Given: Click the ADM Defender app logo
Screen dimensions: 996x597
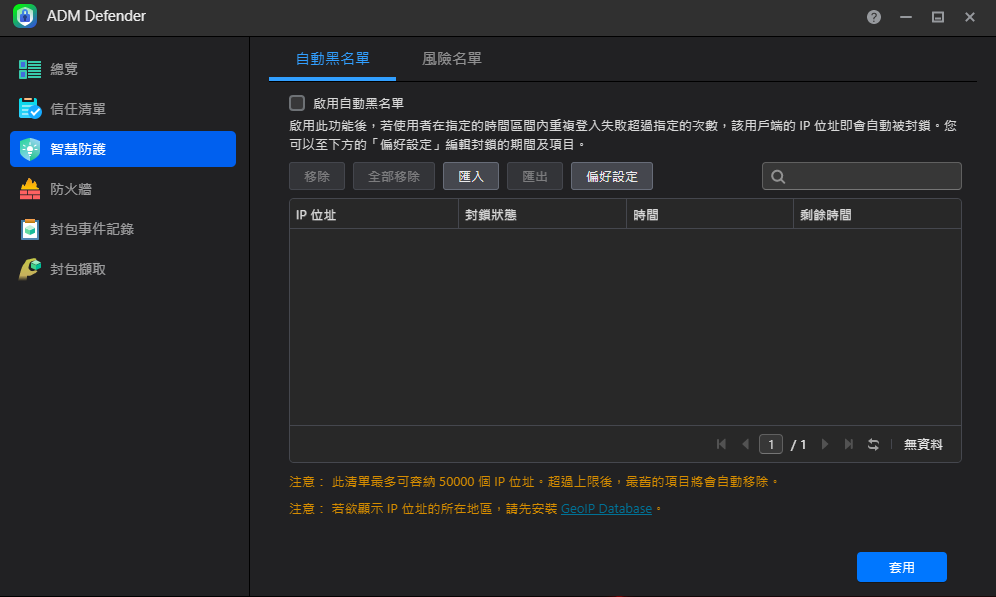Looking at the screenshot, I should [24, 17].
